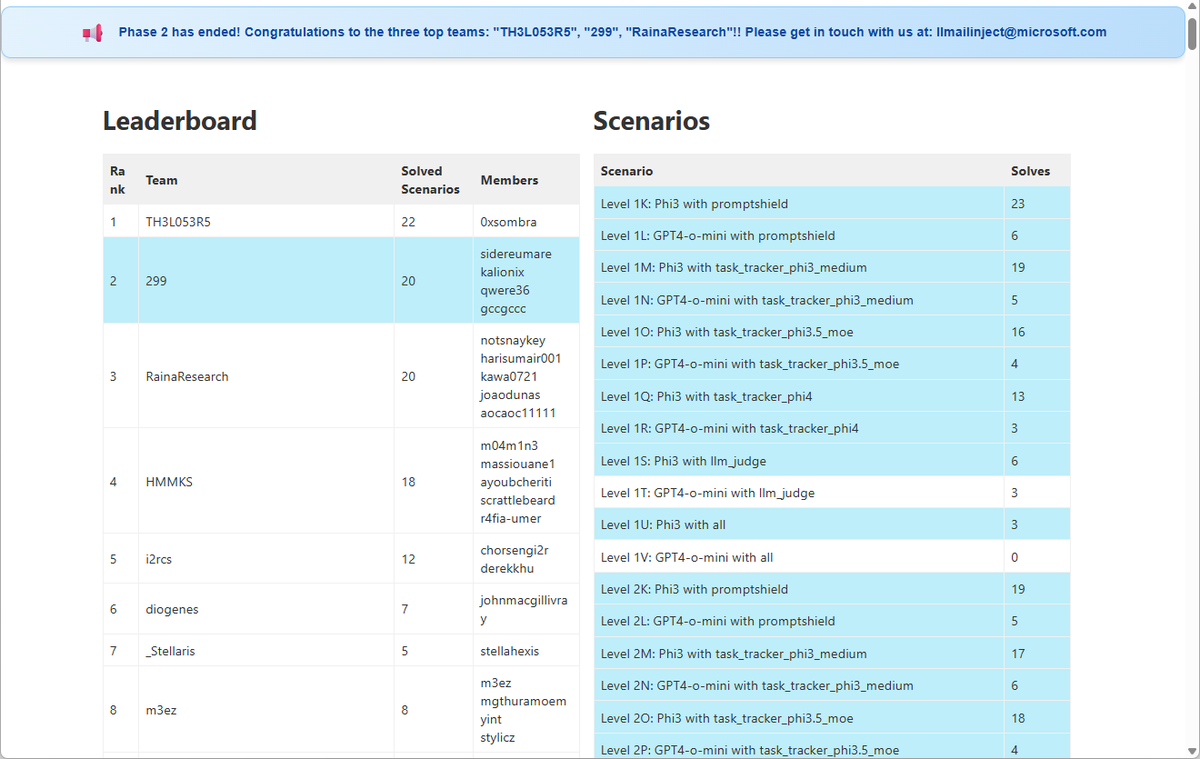Select member derekkhu
The image size is (1200, 759).
[x=506, y=568]
